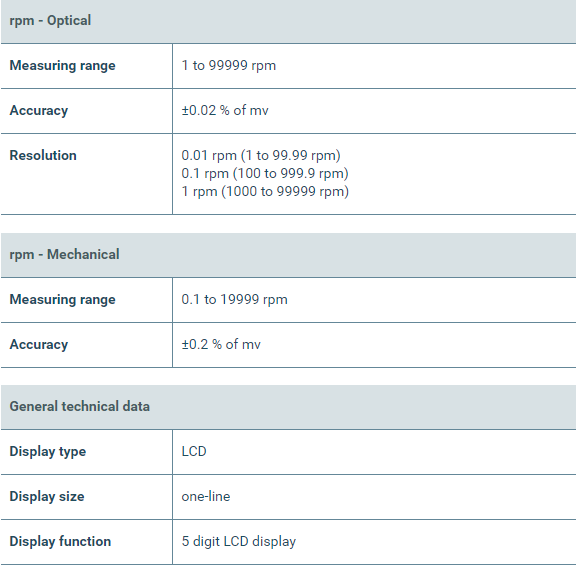Select the ±0.2 % of mv value
Screen dimensions: 576x566
click(221, 344)
